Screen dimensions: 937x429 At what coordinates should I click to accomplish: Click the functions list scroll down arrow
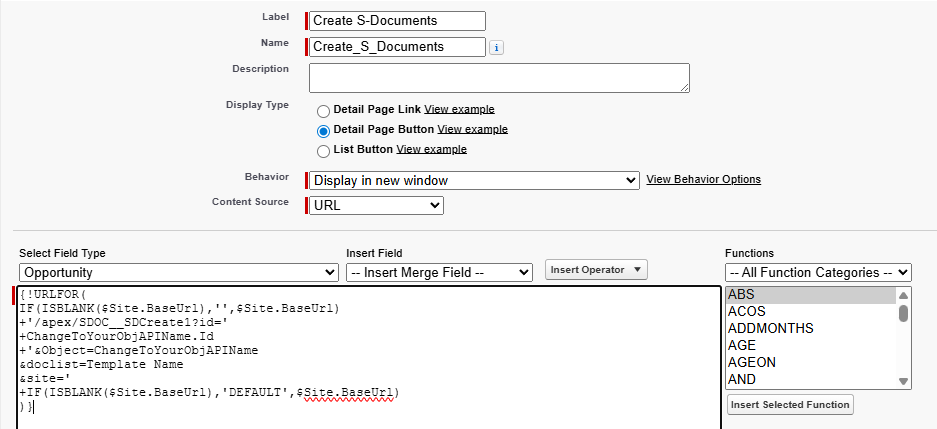(903, 381)
